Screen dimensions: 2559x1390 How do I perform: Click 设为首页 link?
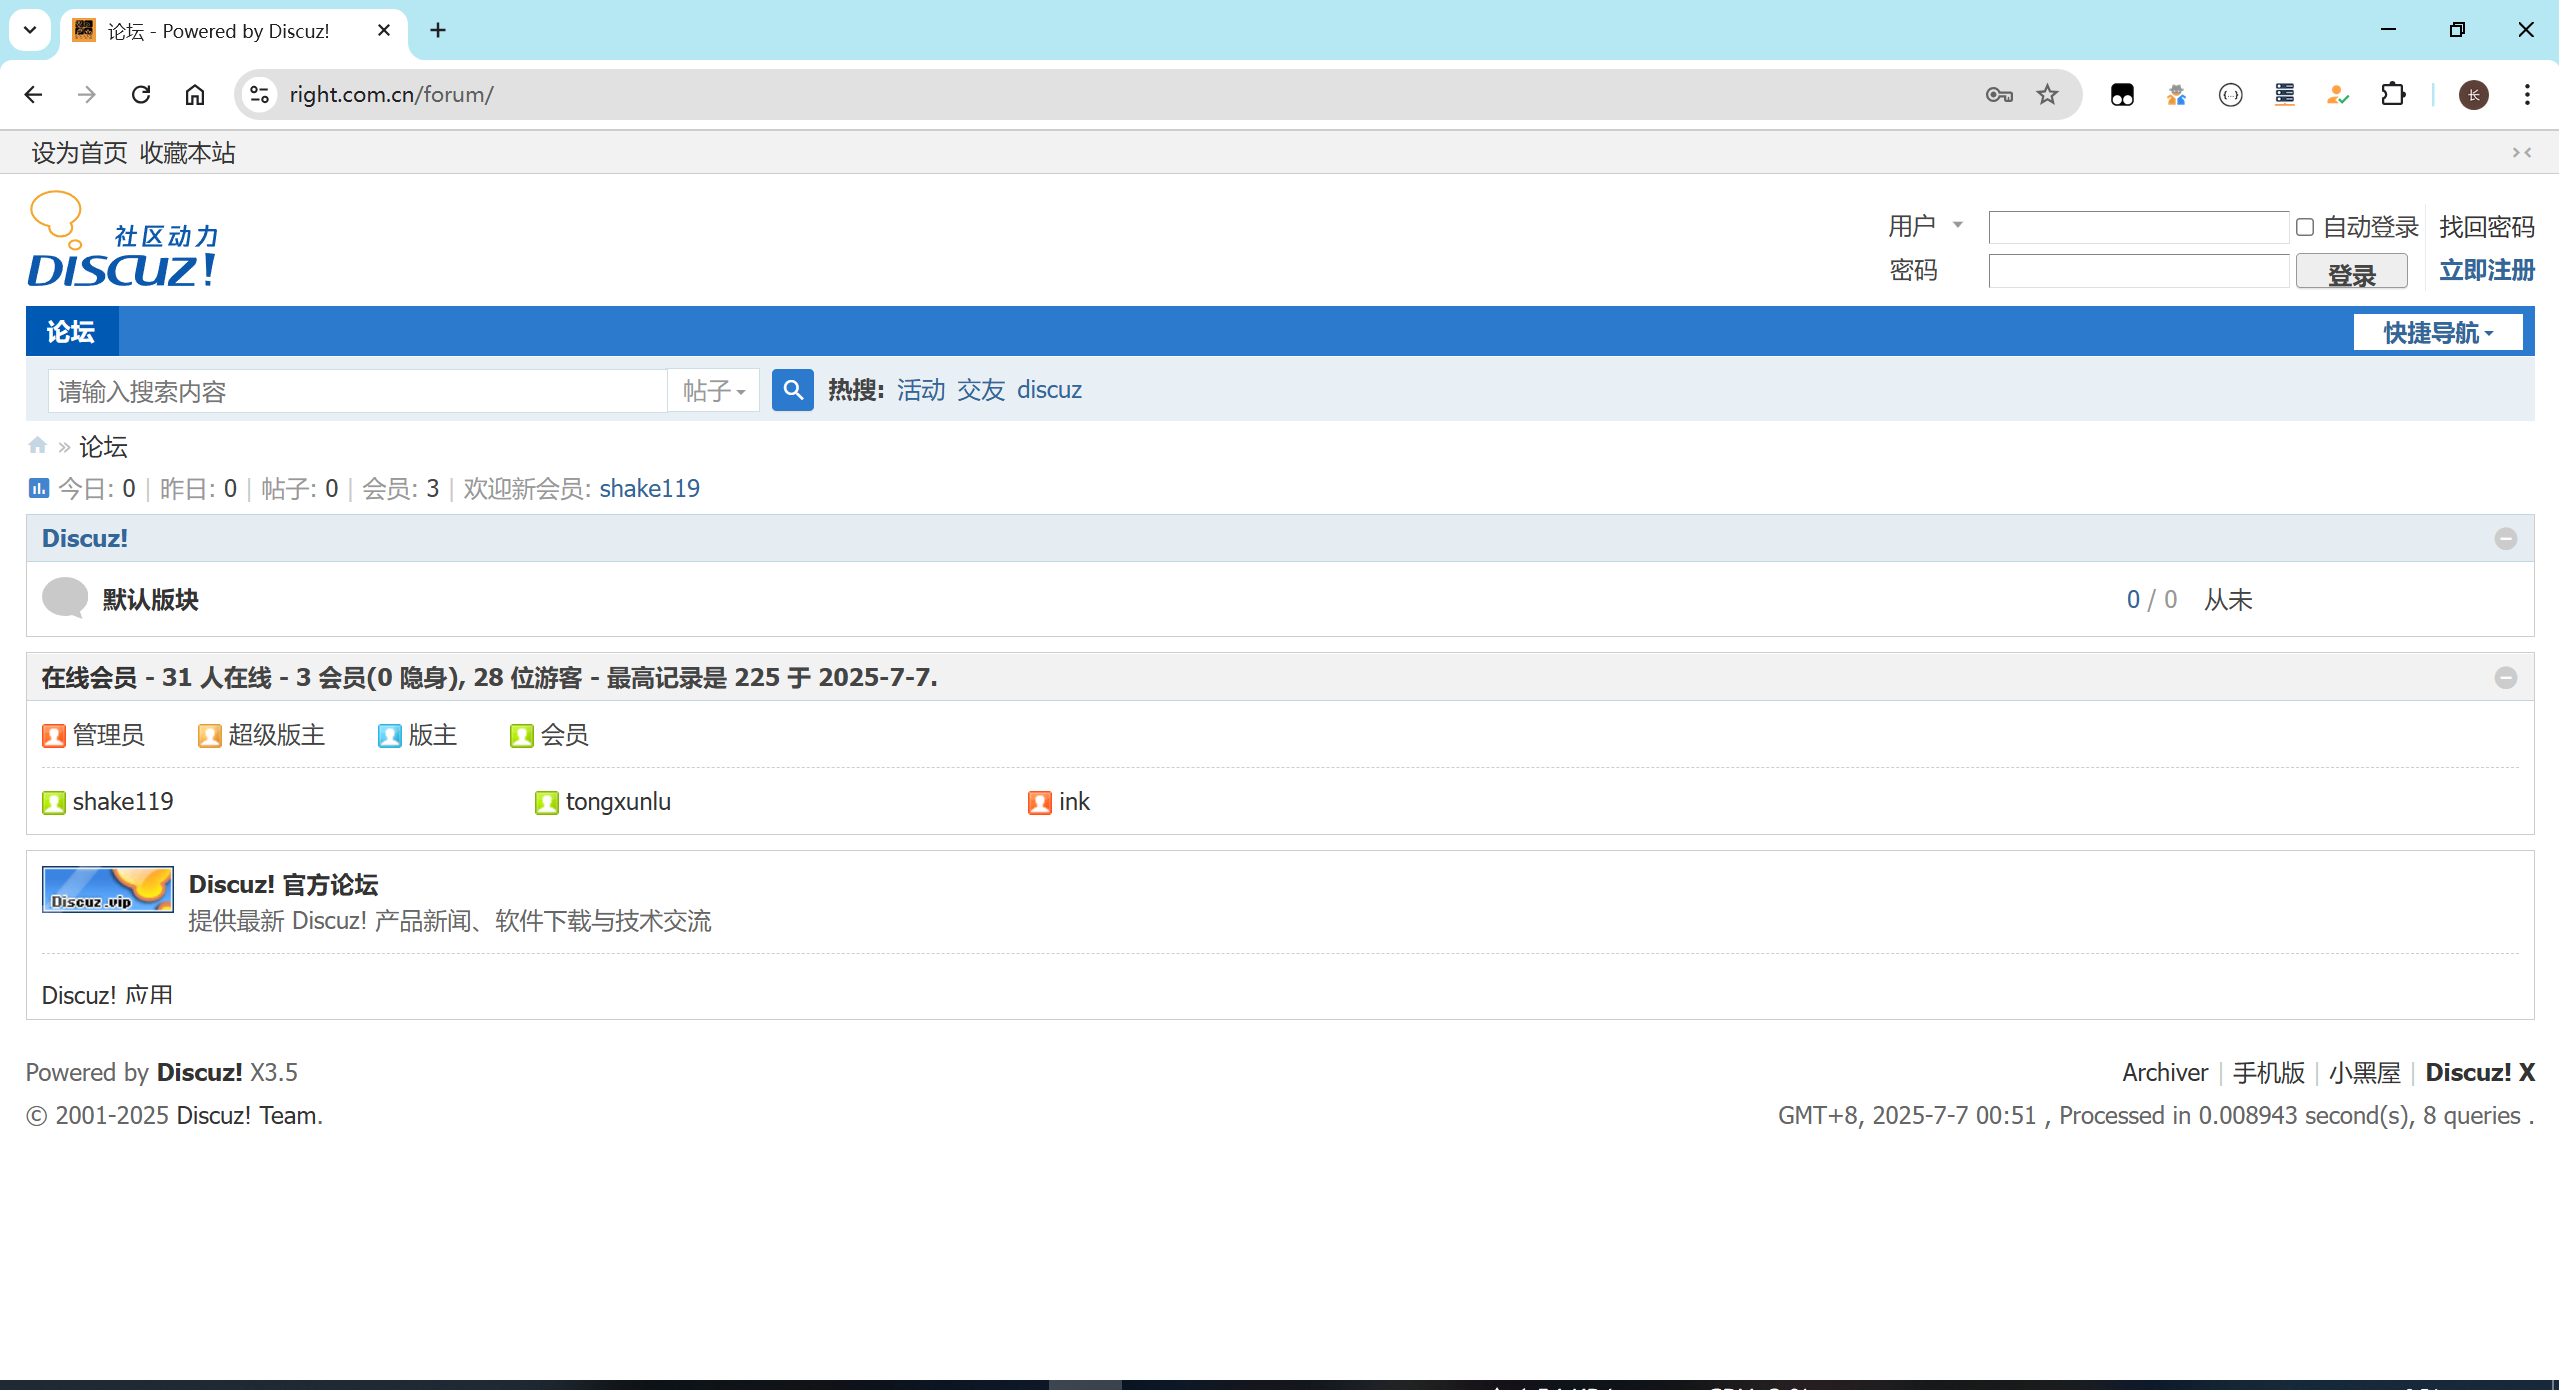coord(80,153)
